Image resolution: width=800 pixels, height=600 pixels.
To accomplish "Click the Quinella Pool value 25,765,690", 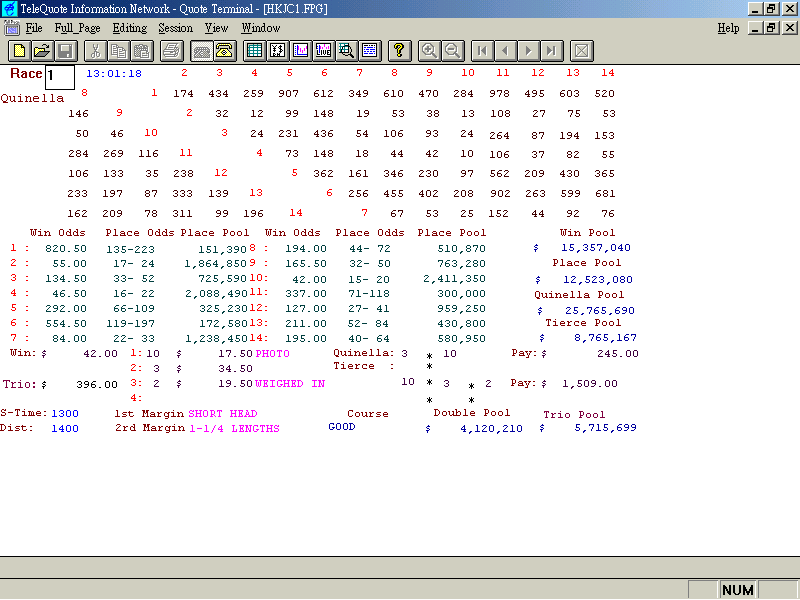I will (599, 311).
